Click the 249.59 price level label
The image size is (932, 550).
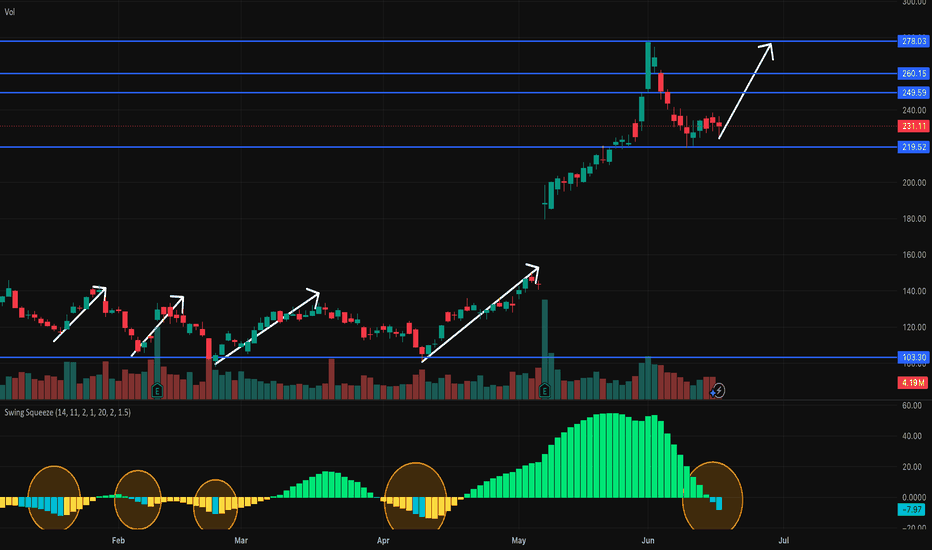coord(914,93)
